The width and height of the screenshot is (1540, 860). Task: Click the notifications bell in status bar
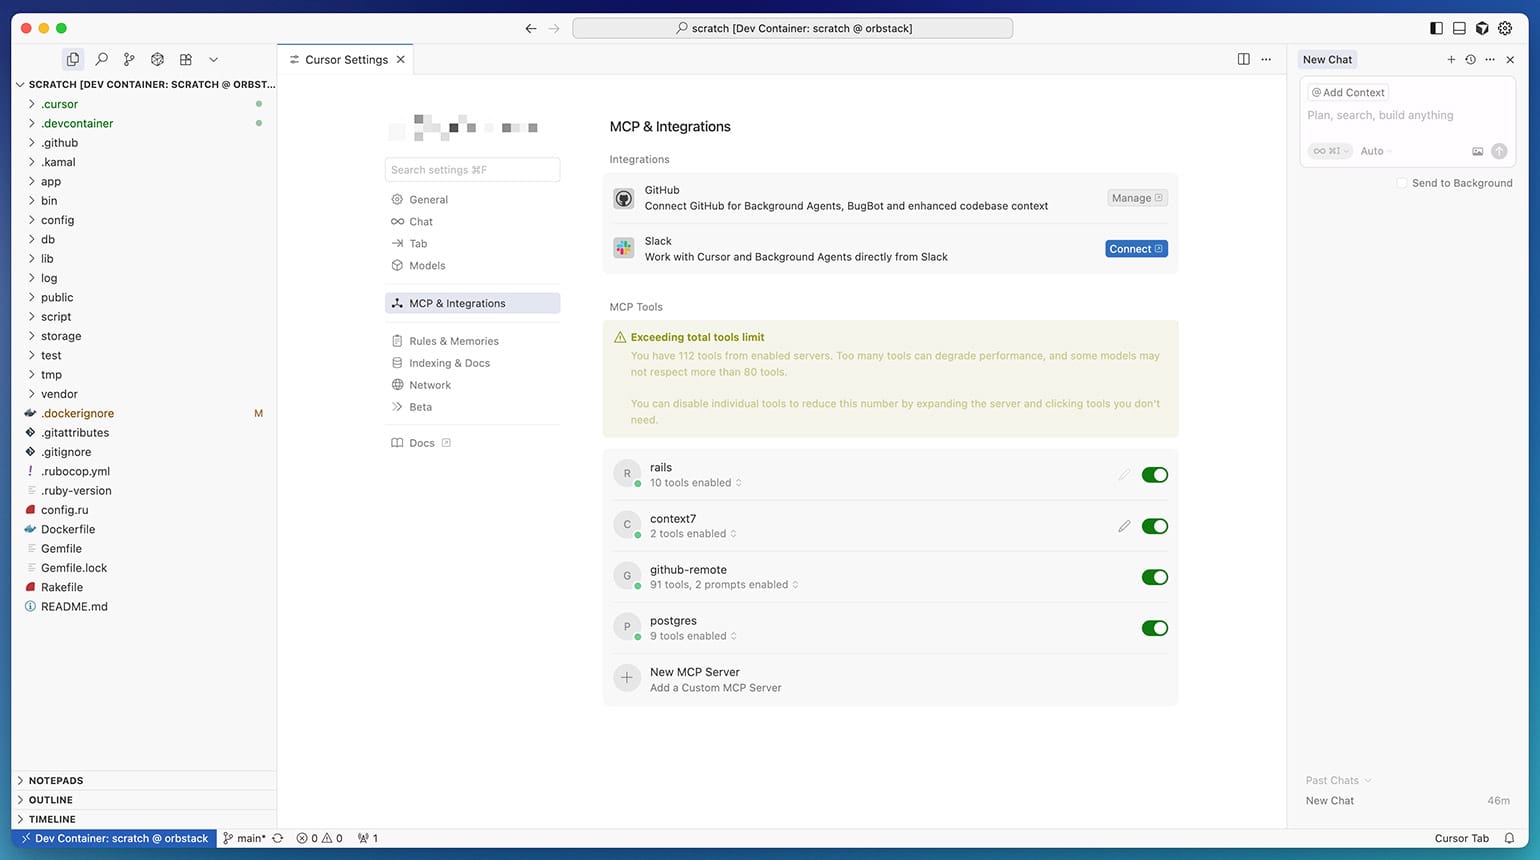pyautogui.click(x=1509, y=838)
